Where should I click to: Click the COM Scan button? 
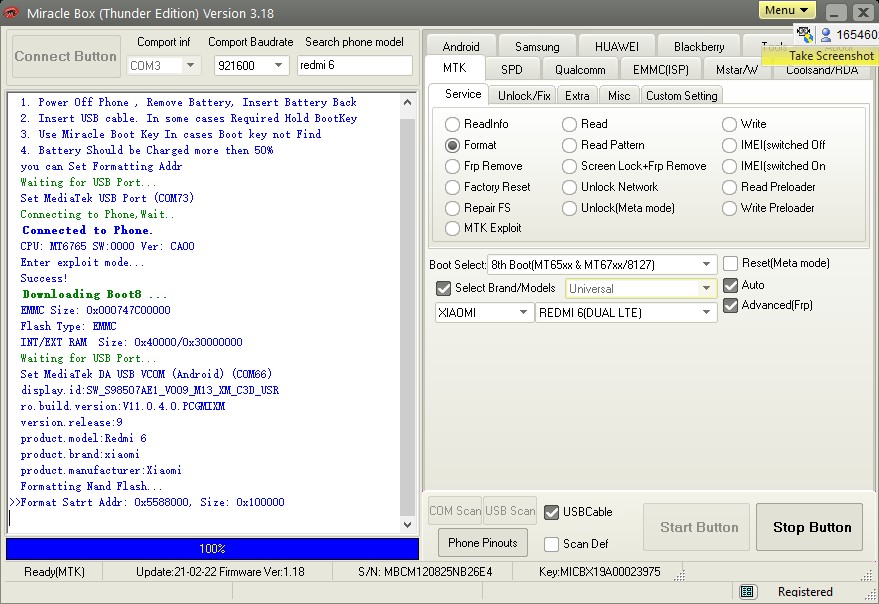coord(455,510)
